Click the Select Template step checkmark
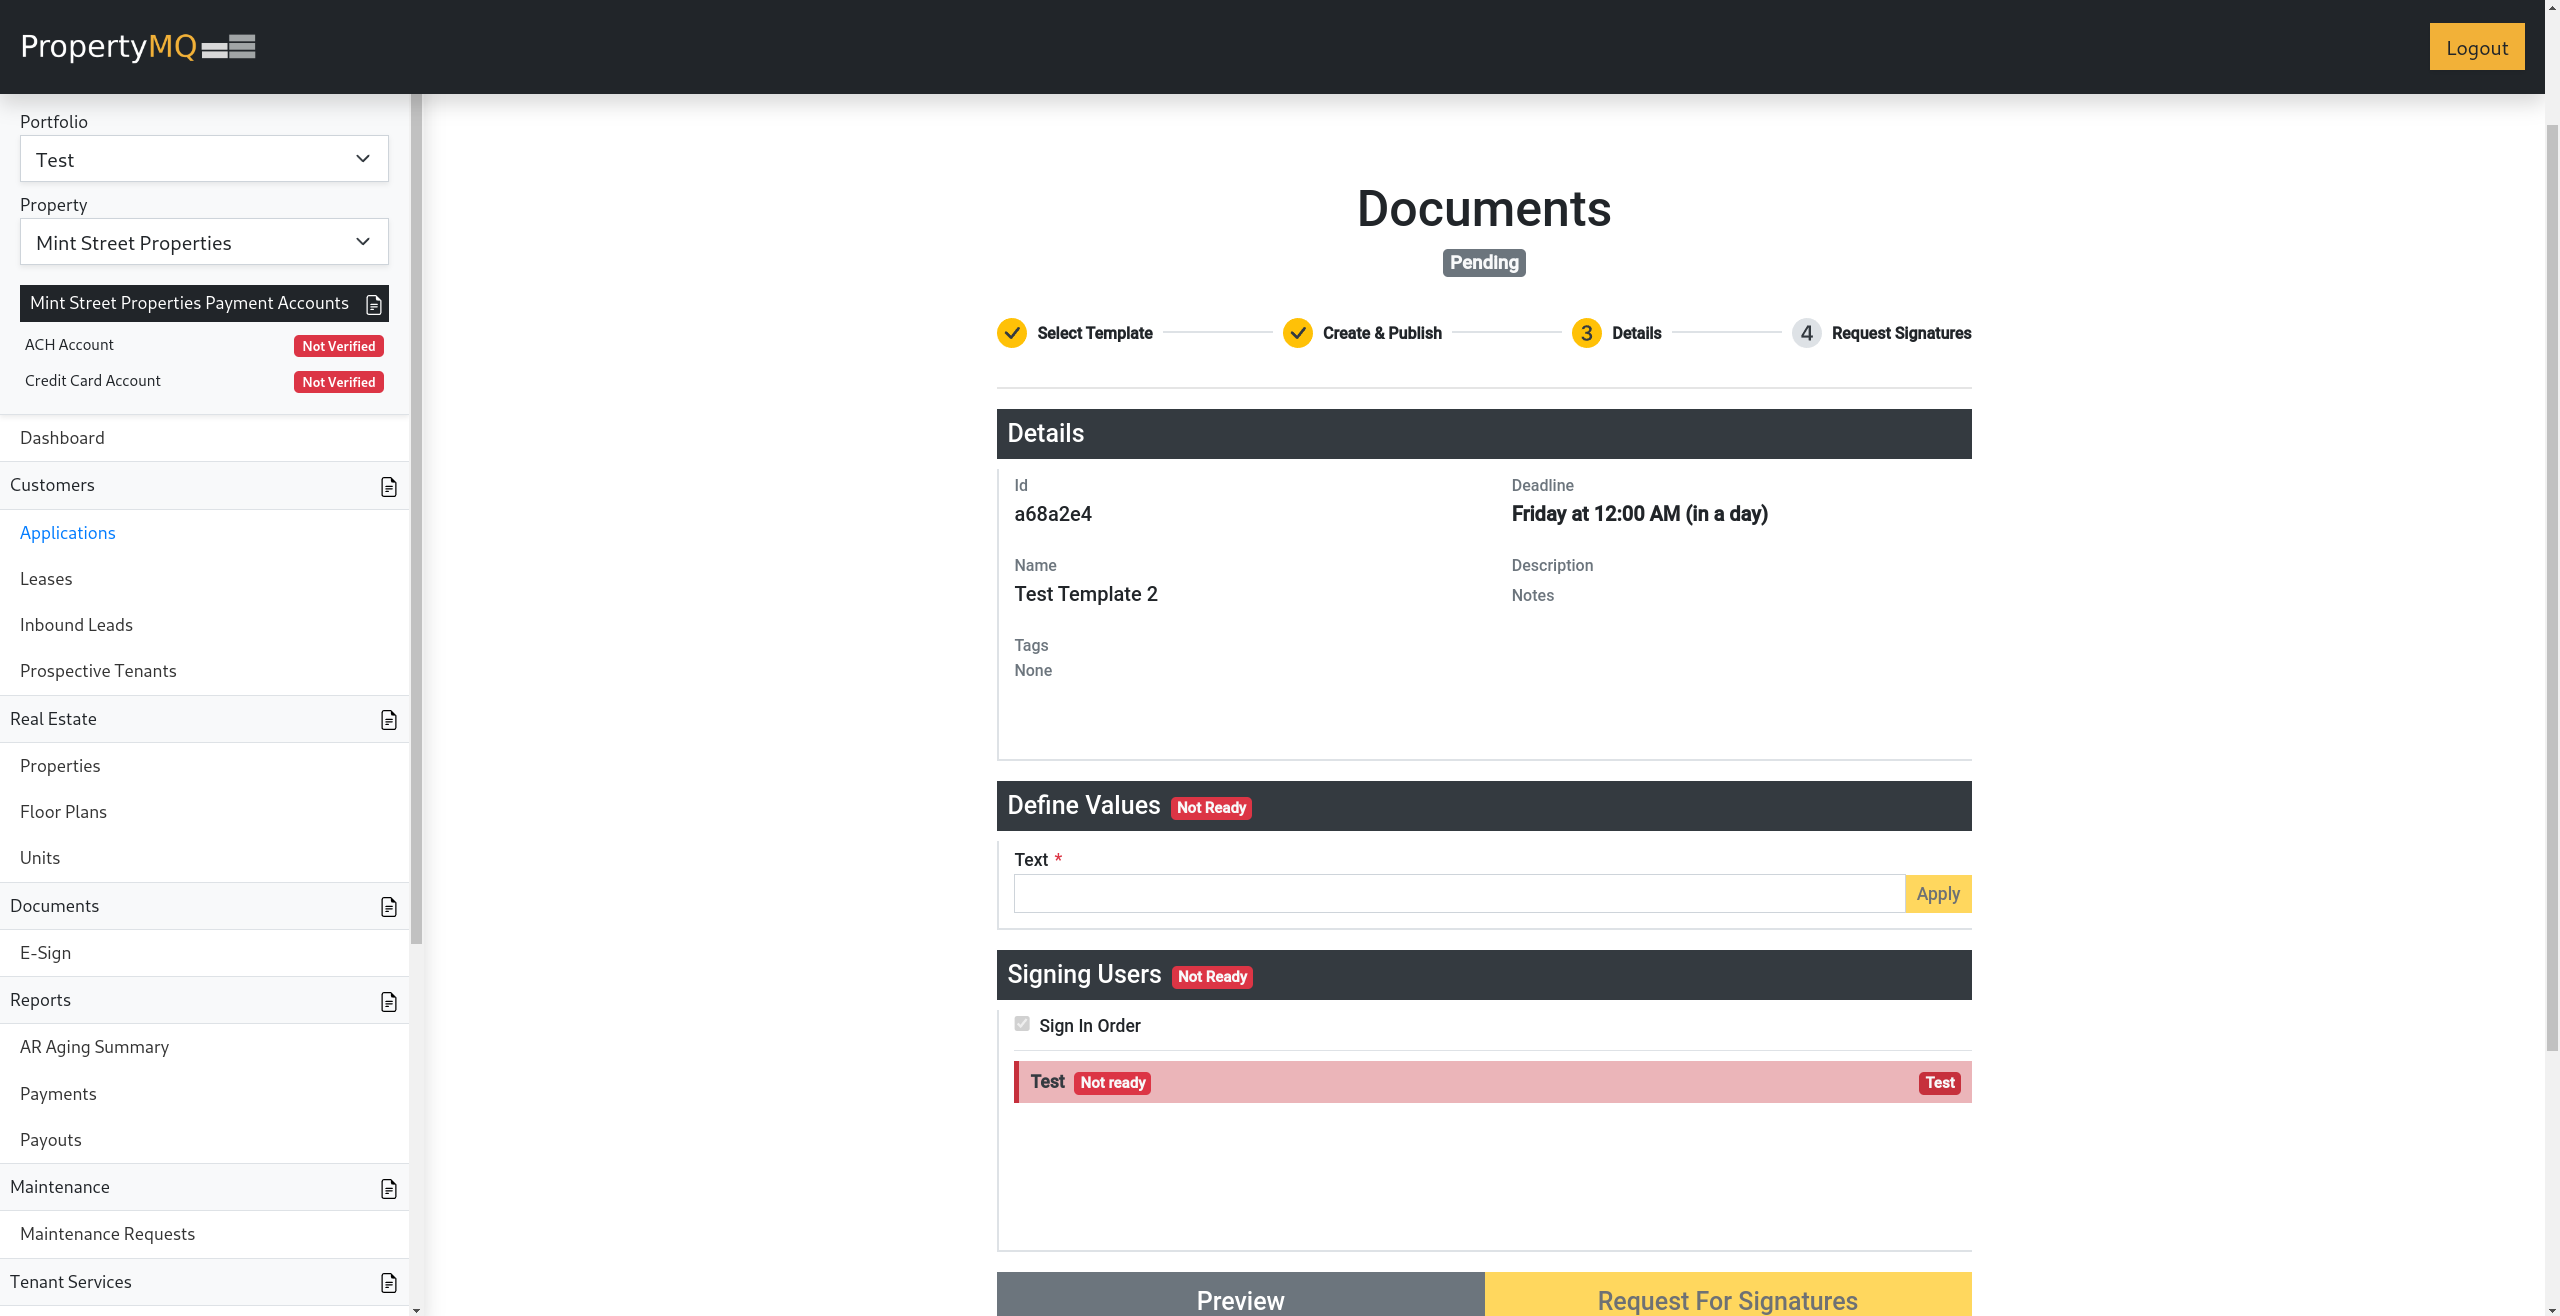Screen dimensions: 2560x1316 point(1012,333)
